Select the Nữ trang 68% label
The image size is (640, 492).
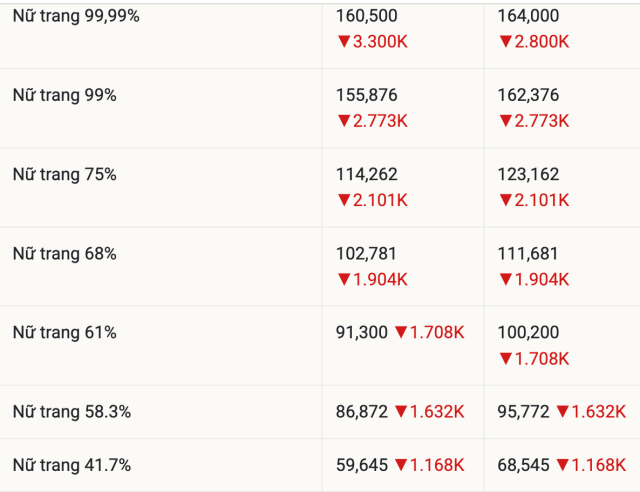coord(64,253)
